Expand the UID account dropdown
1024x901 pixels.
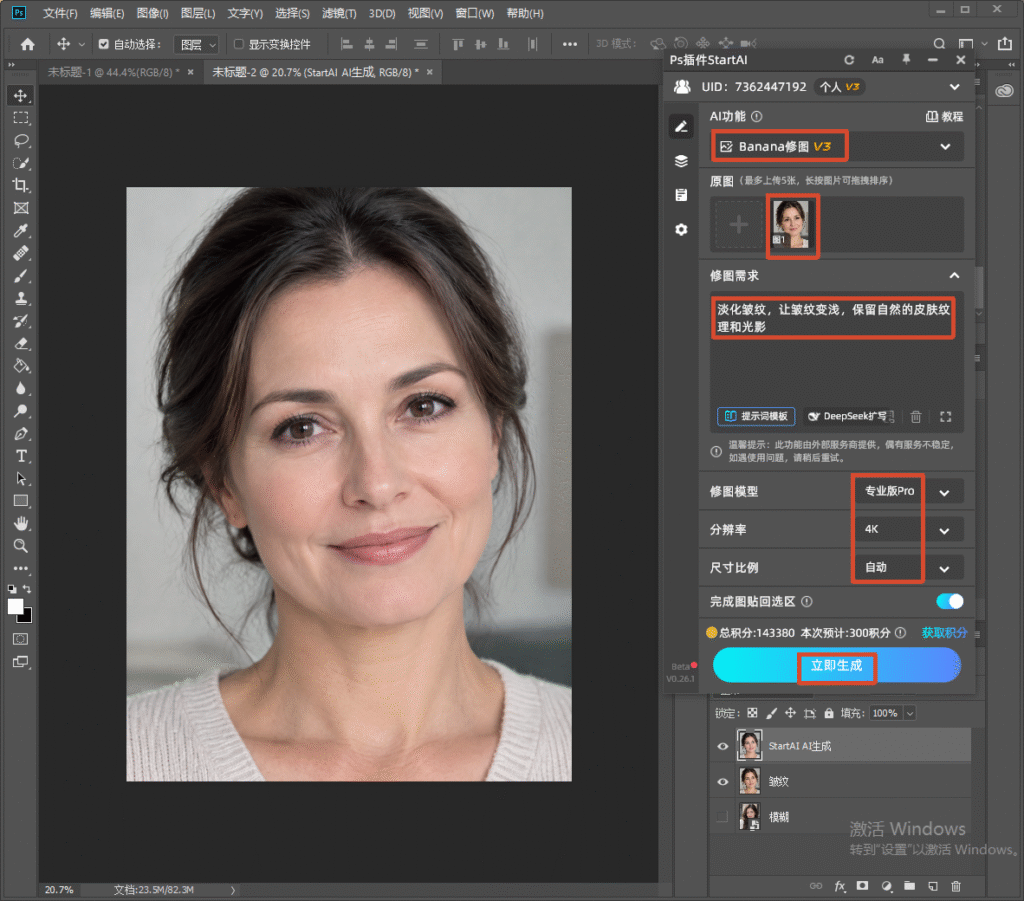click(x=954, y=87)
